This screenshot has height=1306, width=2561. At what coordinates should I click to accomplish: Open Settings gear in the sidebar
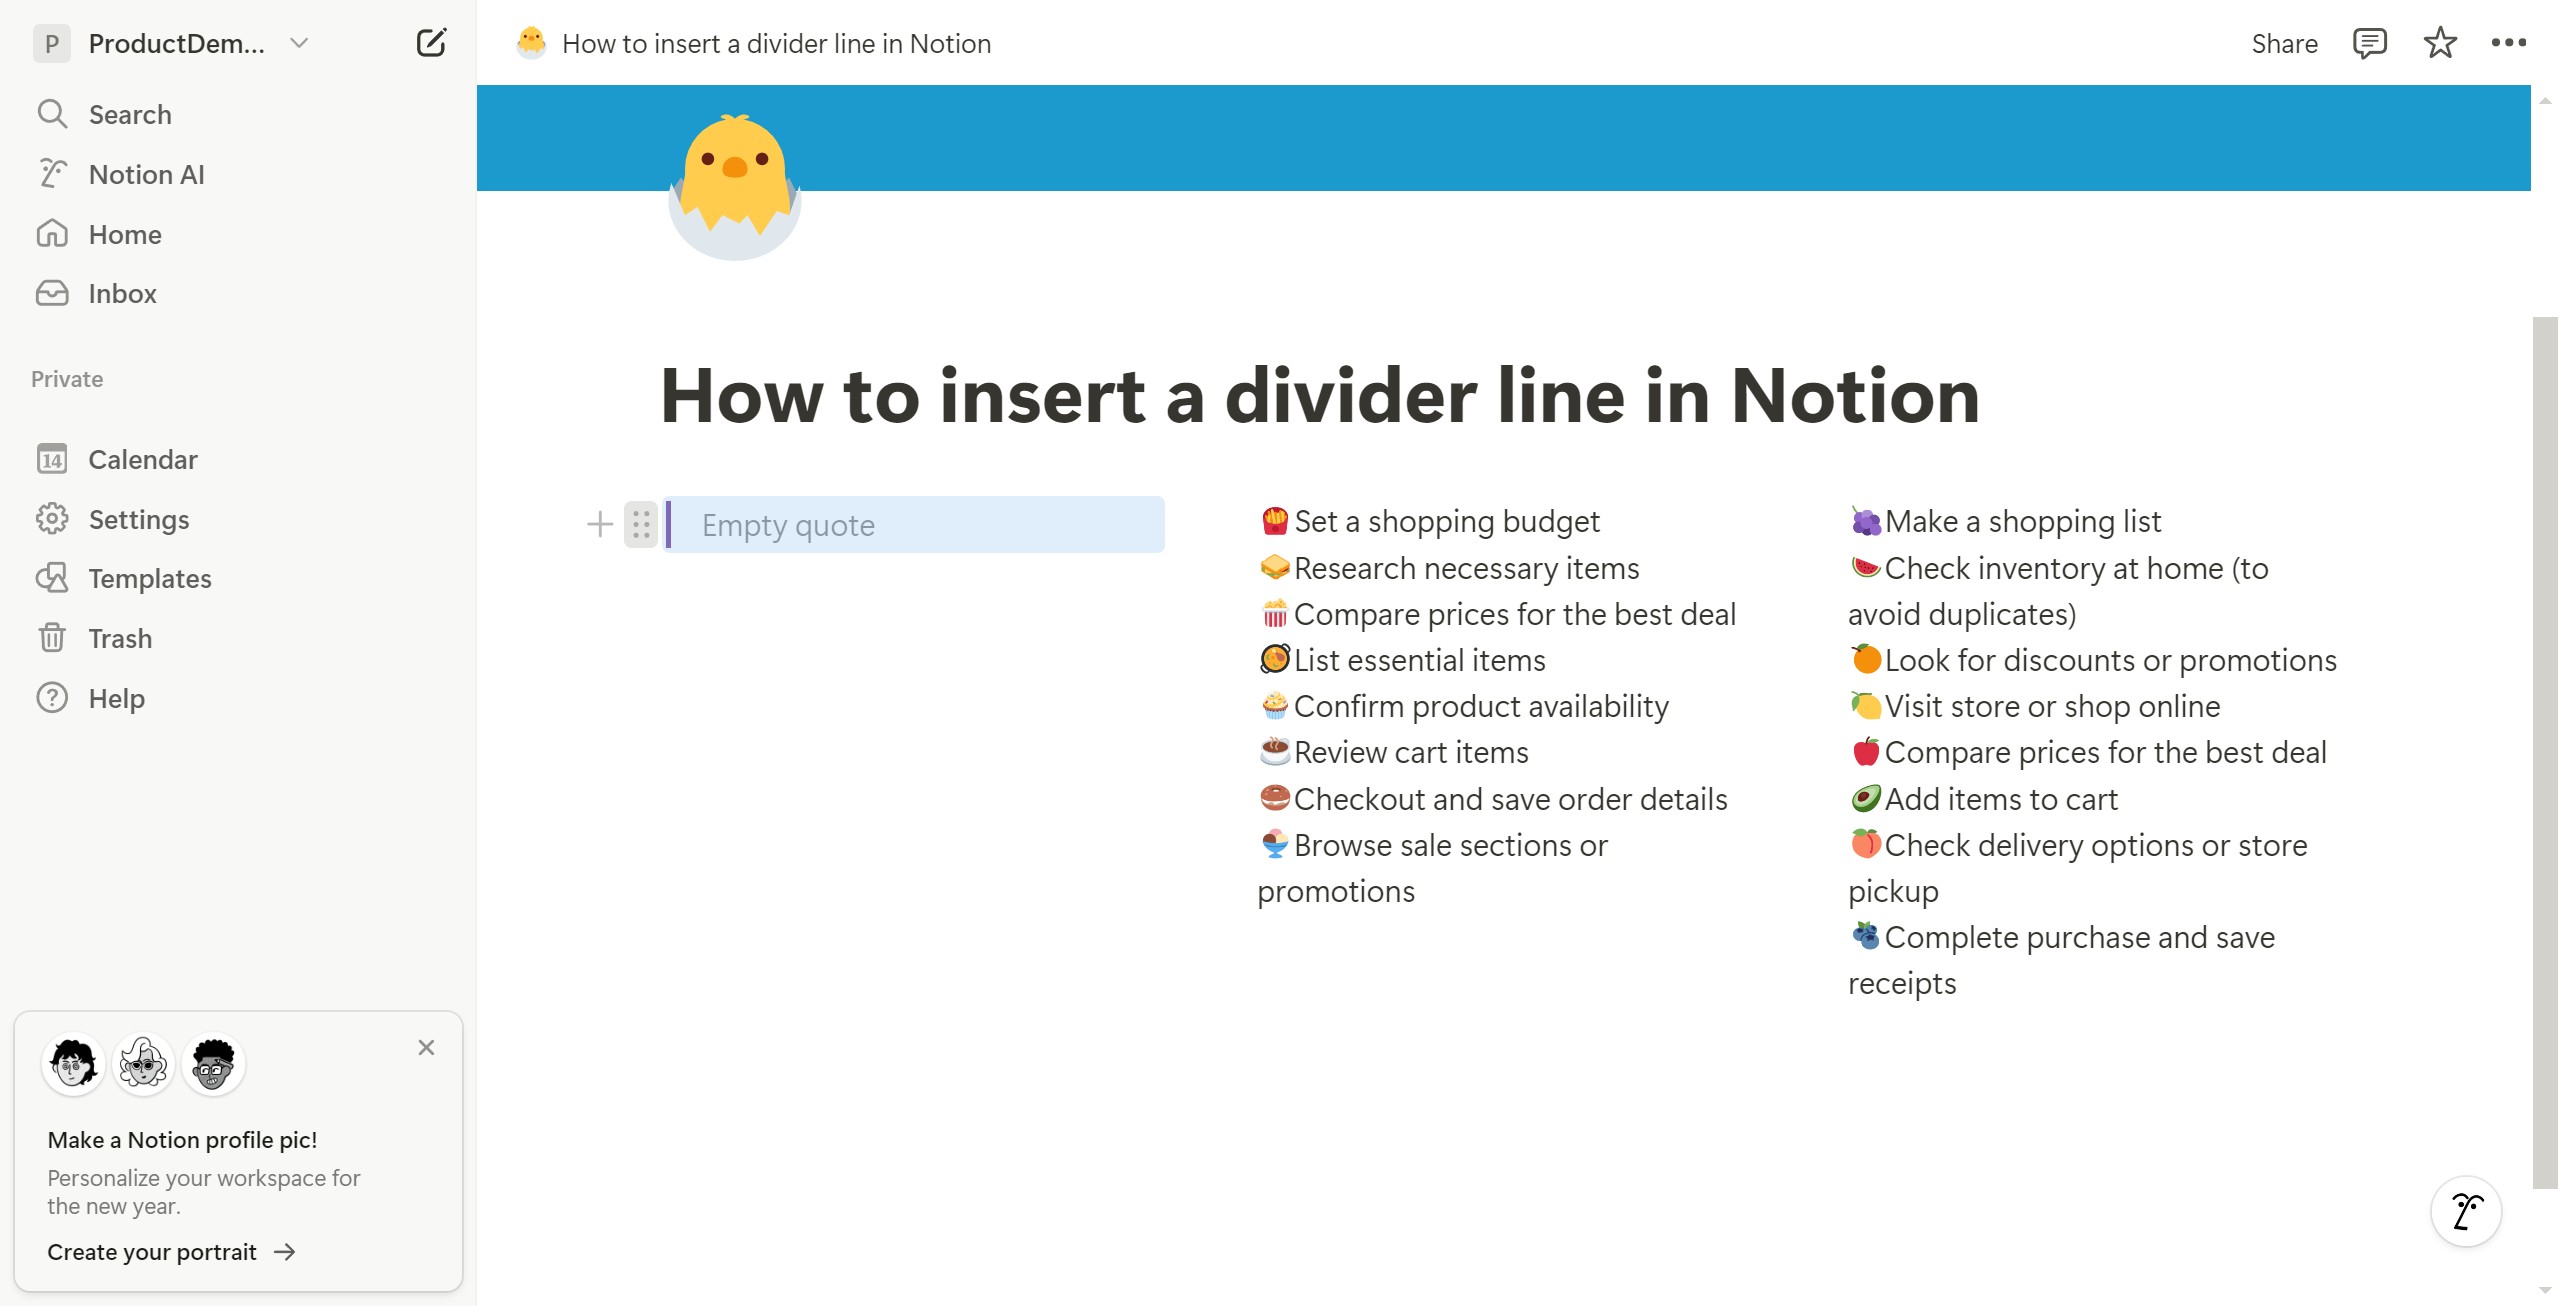pyautogui.click(x=52, y=519)
